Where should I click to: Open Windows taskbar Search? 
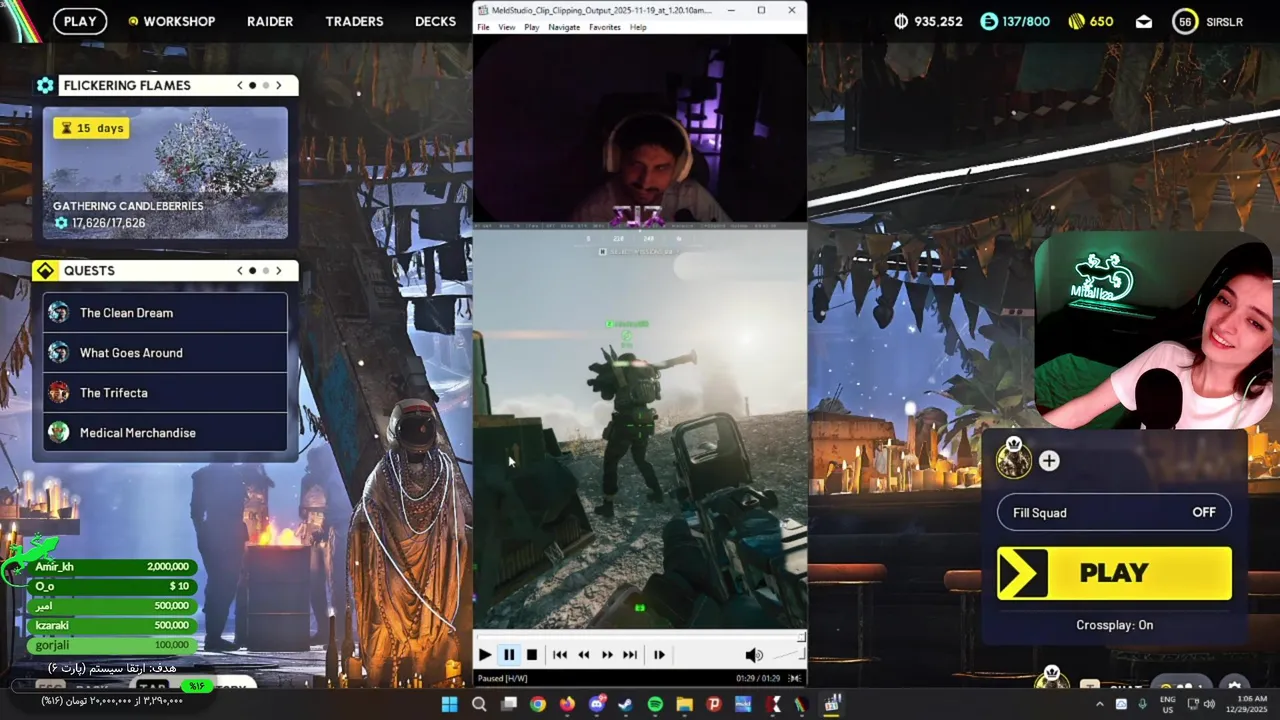click(479, 704)
